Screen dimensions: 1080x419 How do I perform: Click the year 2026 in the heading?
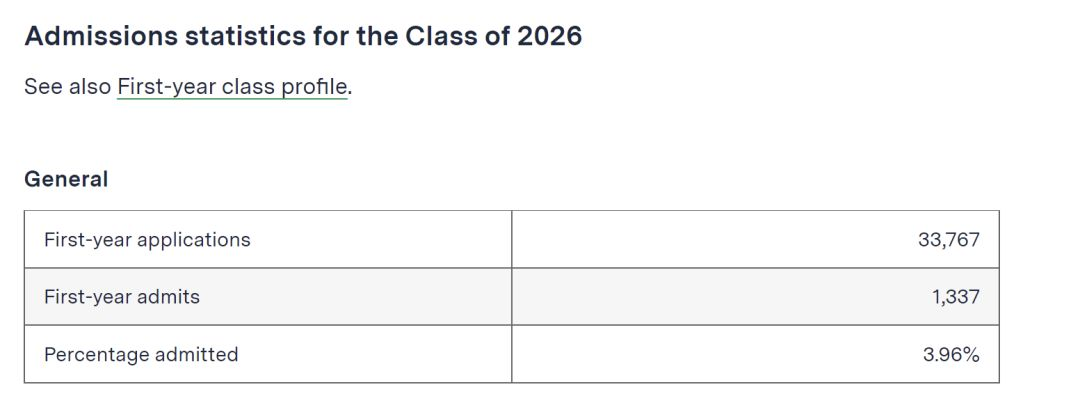pos(550,37)
